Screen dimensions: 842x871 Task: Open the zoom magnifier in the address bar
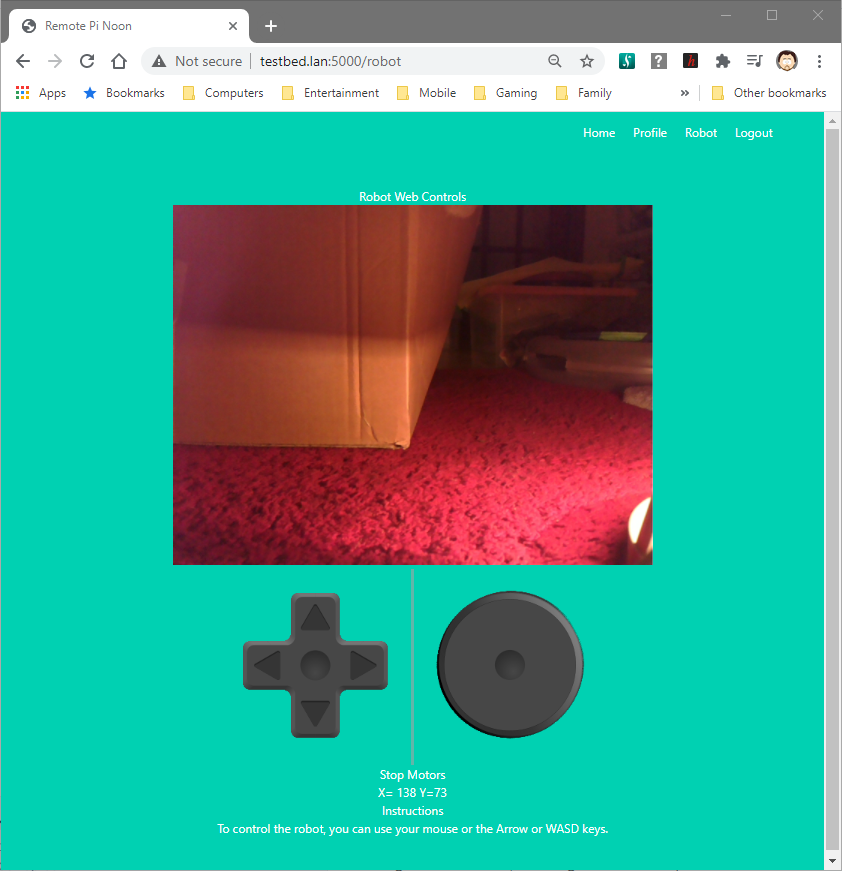point(555,61)
